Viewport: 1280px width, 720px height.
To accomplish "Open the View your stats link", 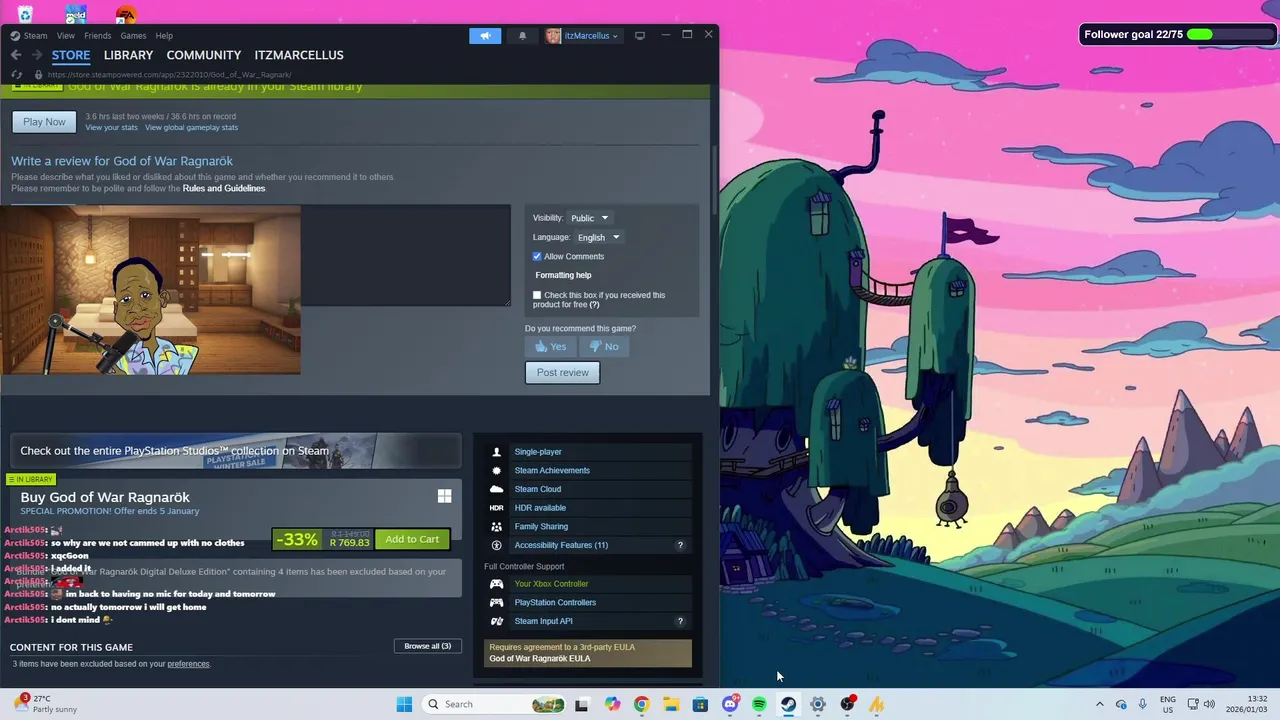I will pos(111,128).
